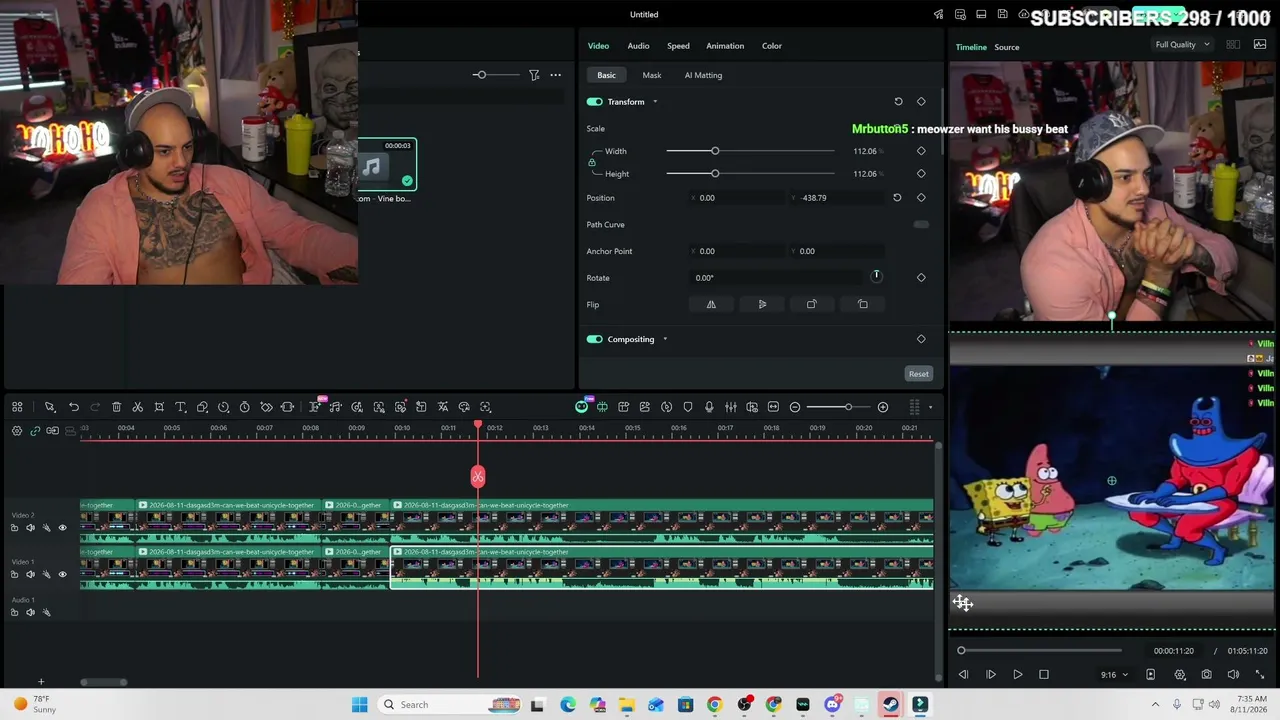1280x720 pixels.
Task: Mute the Audio 1 track
Action: tap(30, 612)
